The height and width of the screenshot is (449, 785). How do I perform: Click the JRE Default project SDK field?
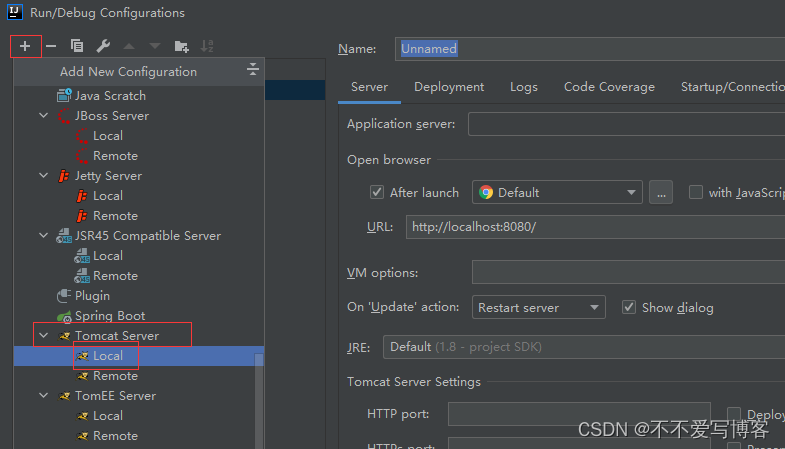(584, 347)
